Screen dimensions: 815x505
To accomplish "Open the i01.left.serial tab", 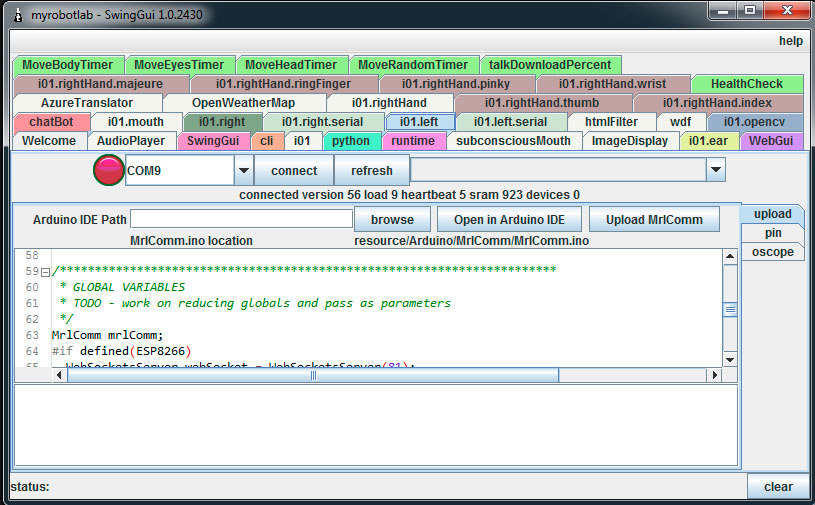I will coord(510,122).
